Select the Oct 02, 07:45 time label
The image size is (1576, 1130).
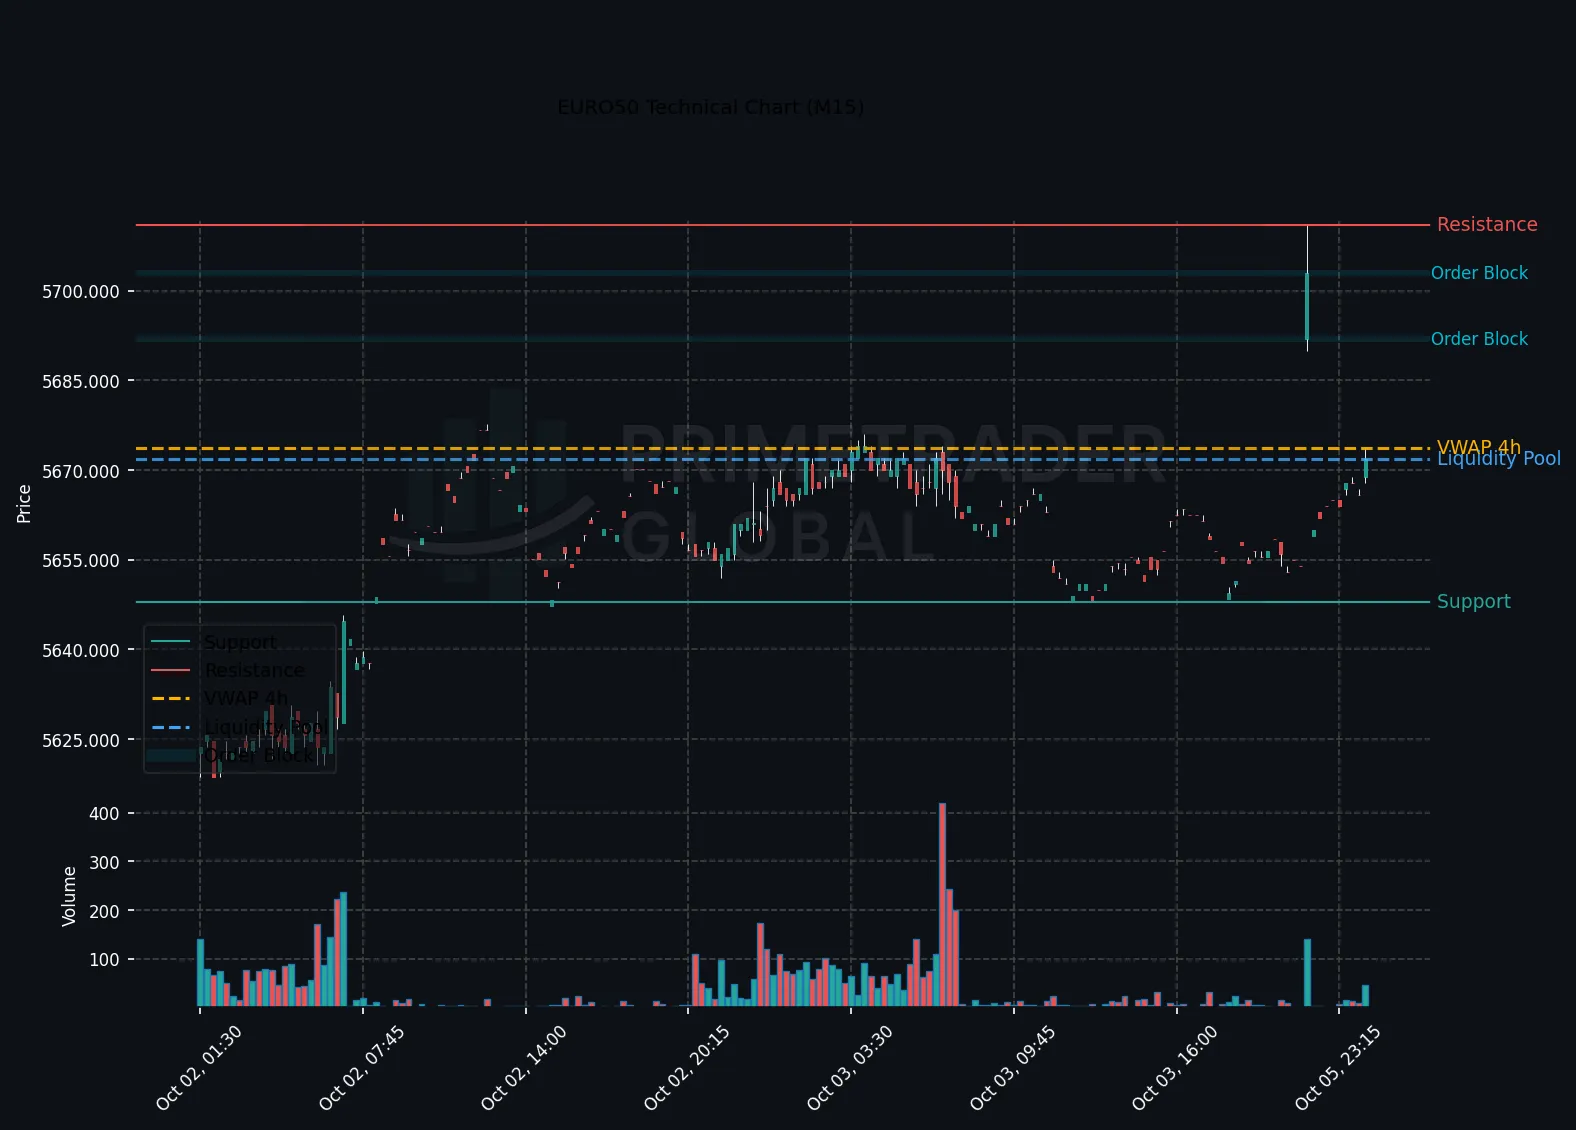(361, 1068)
